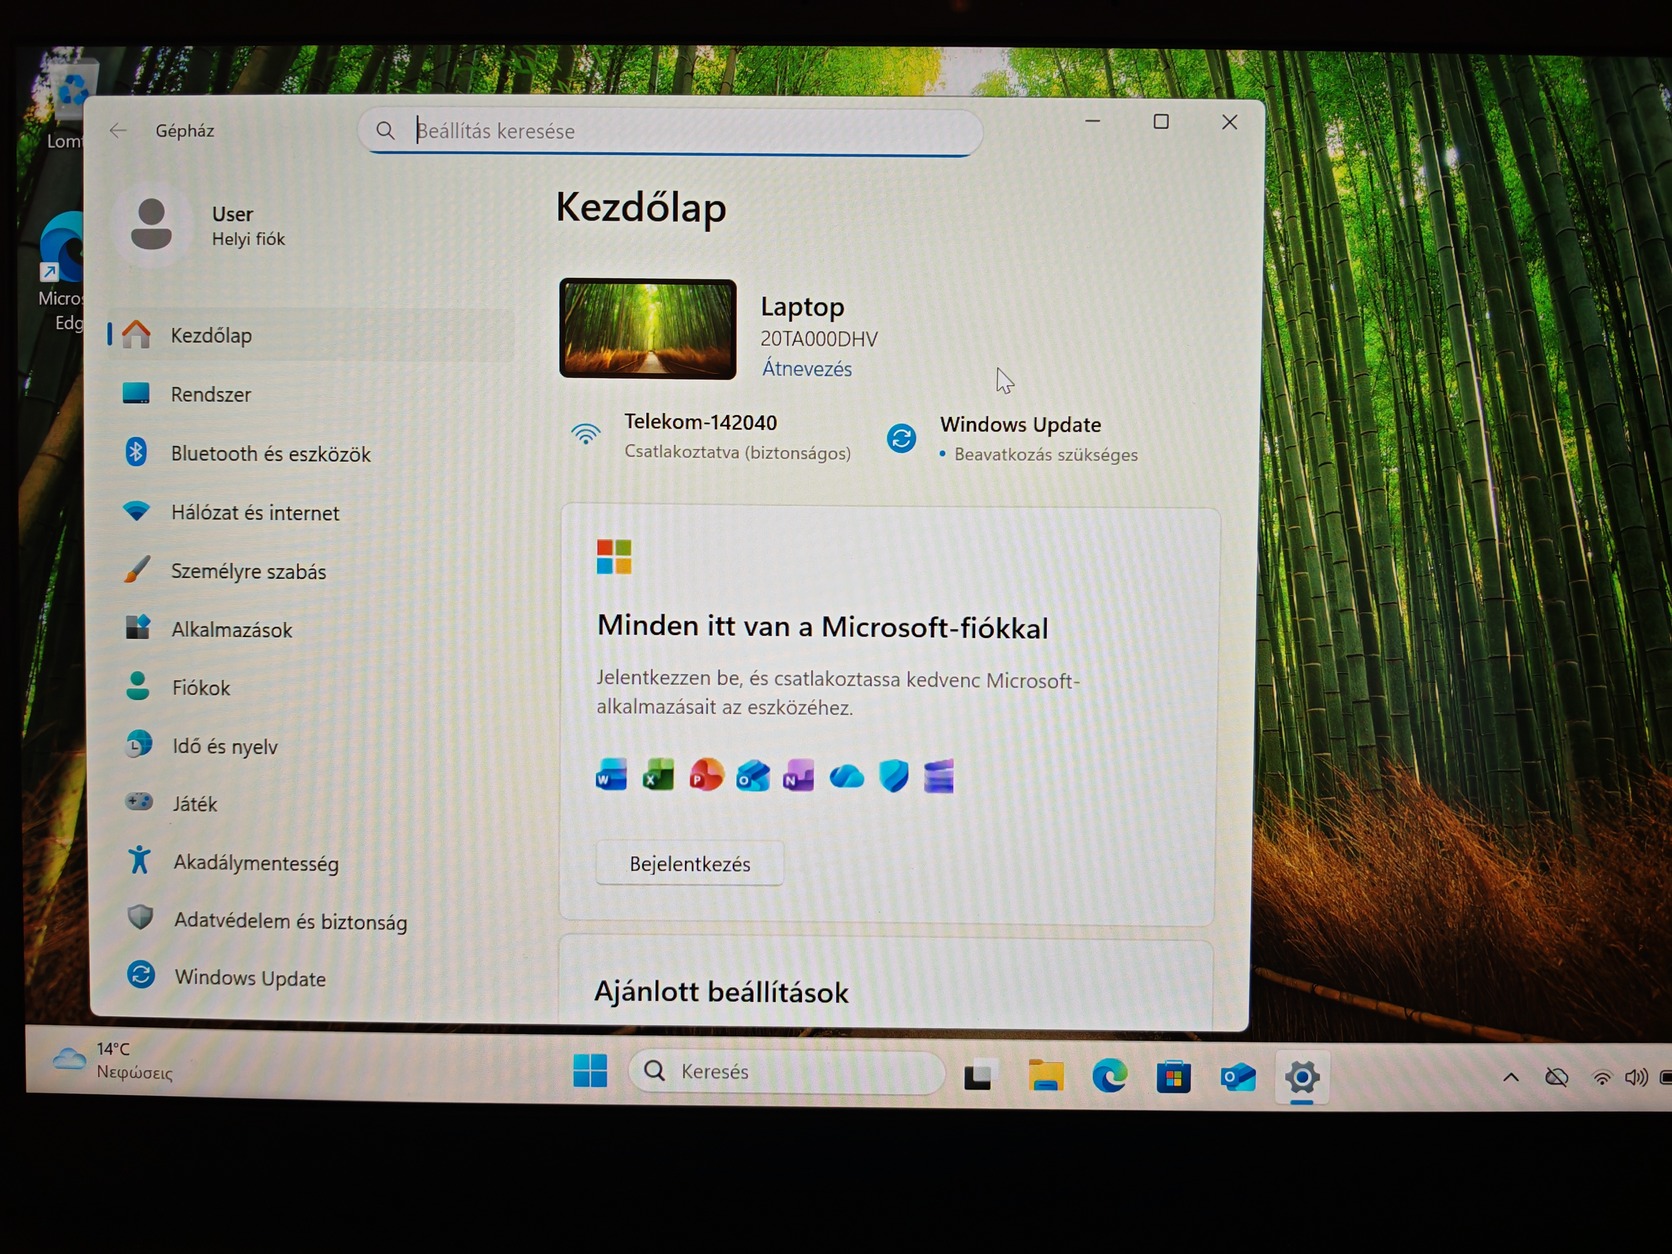Screen dimensions: 1672x1254
Task: Click the Ajánlott beállítások heading
Action: click(x=721, y=992)
